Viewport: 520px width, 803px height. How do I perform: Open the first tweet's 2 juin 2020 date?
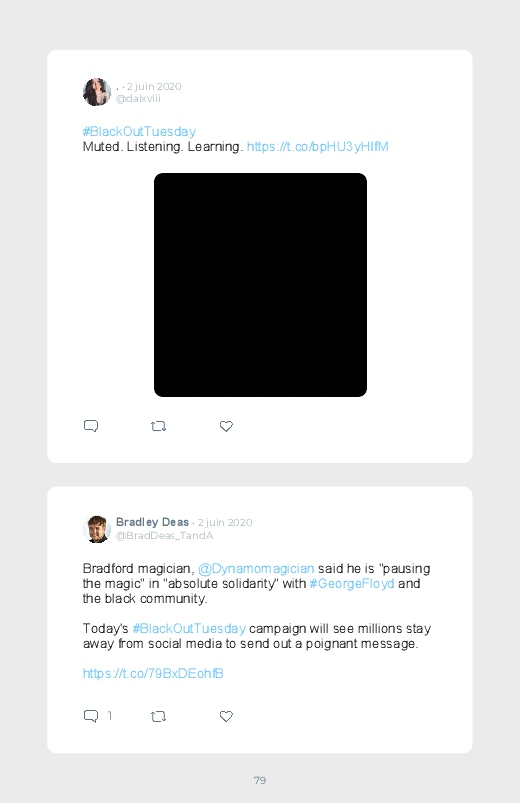point(154,86)
